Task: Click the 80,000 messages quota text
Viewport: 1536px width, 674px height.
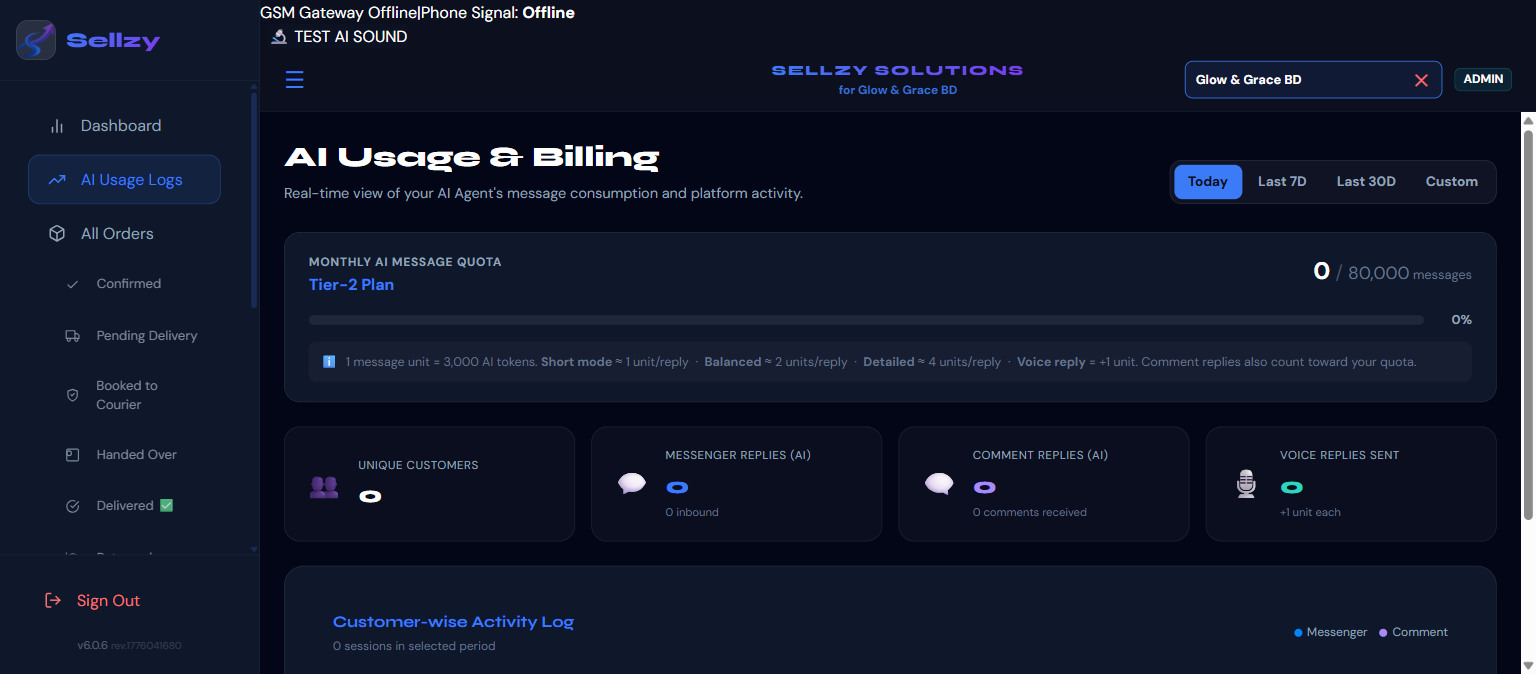Action: point(1409,274)
